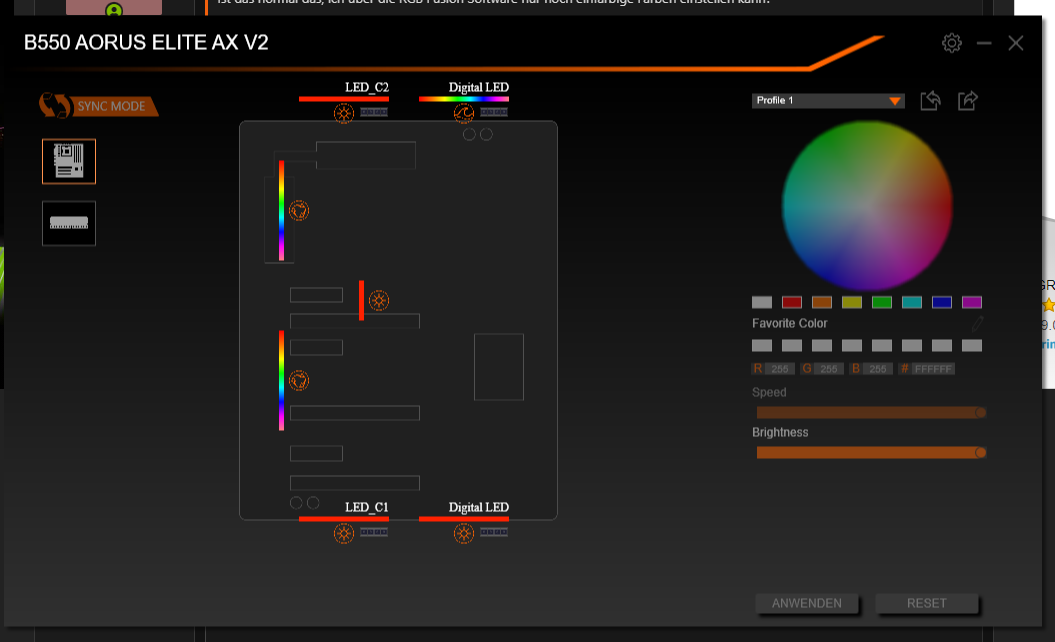Open the settings gear icon
Screen dimensions: 1055x642
pos(951,43)
